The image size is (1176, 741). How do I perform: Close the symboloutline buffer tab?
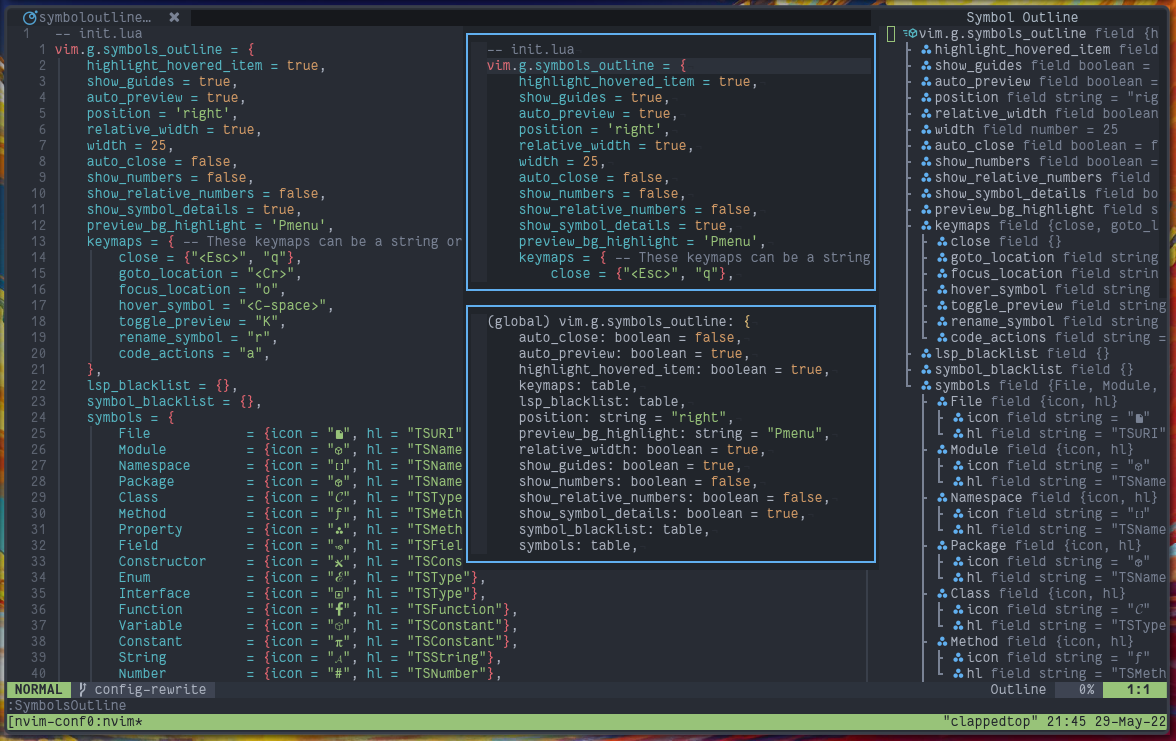174,16
